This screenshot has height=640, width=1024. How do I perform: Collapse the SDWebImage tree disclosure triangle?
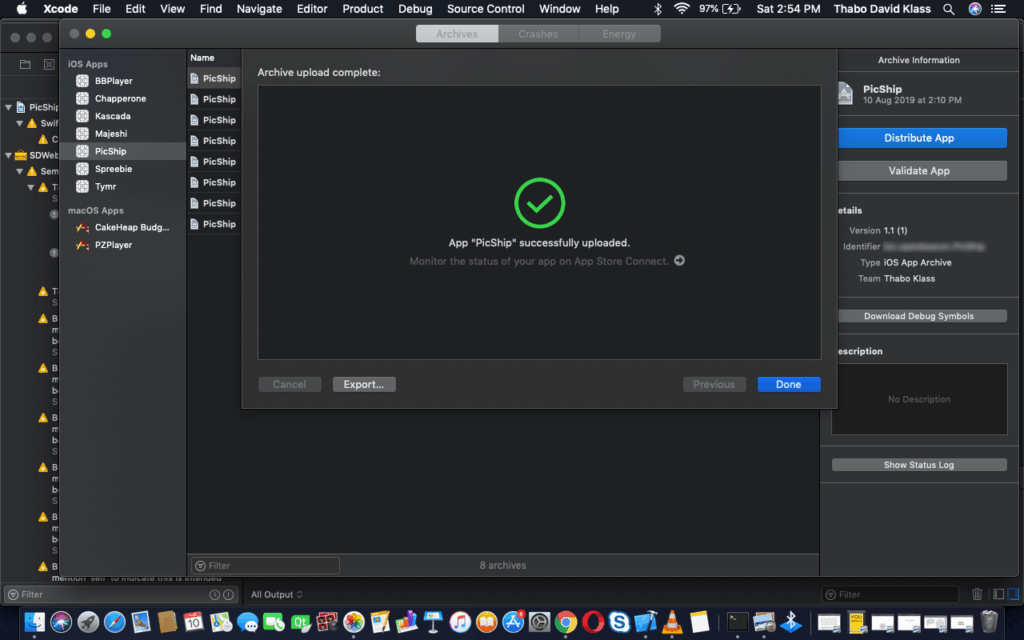pyautogui.click(x=8, y=156)
